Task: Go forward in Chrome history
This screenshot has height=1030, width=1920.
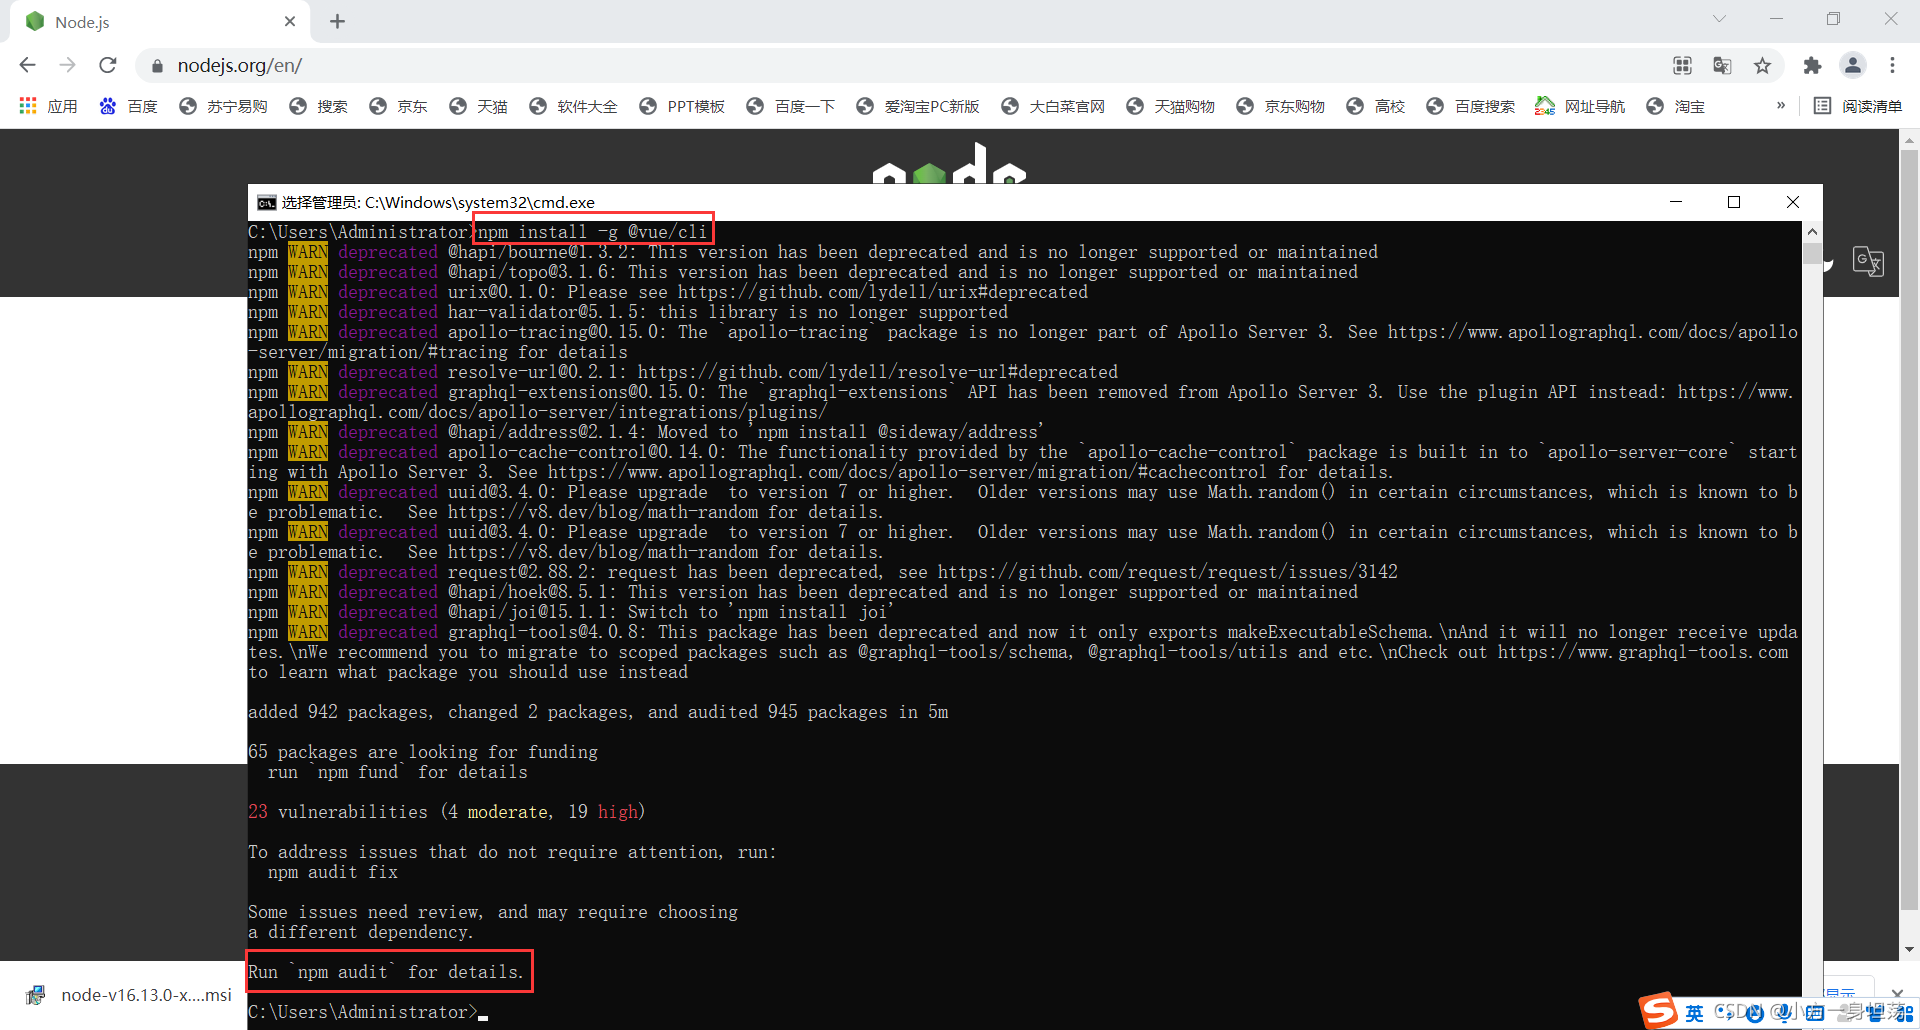Action: (67, 65)
